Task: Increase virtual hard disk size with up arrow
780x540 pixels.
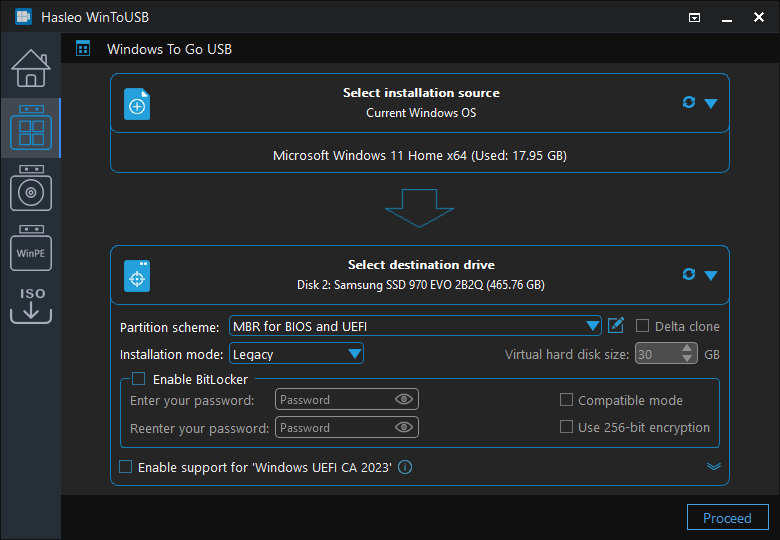Action: pos(687,348)
